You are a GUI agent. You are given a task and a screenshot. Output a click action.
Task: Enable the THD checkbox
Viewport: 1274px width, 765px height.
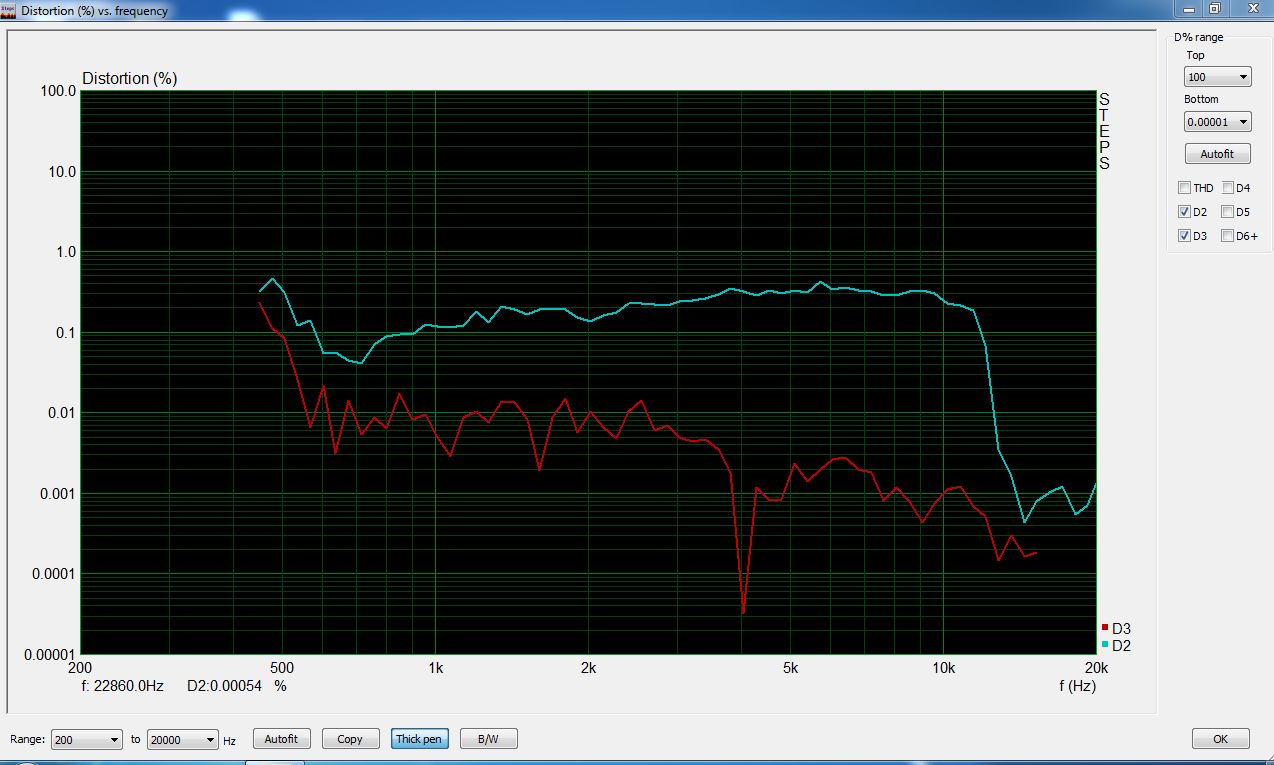[1185, 188]
